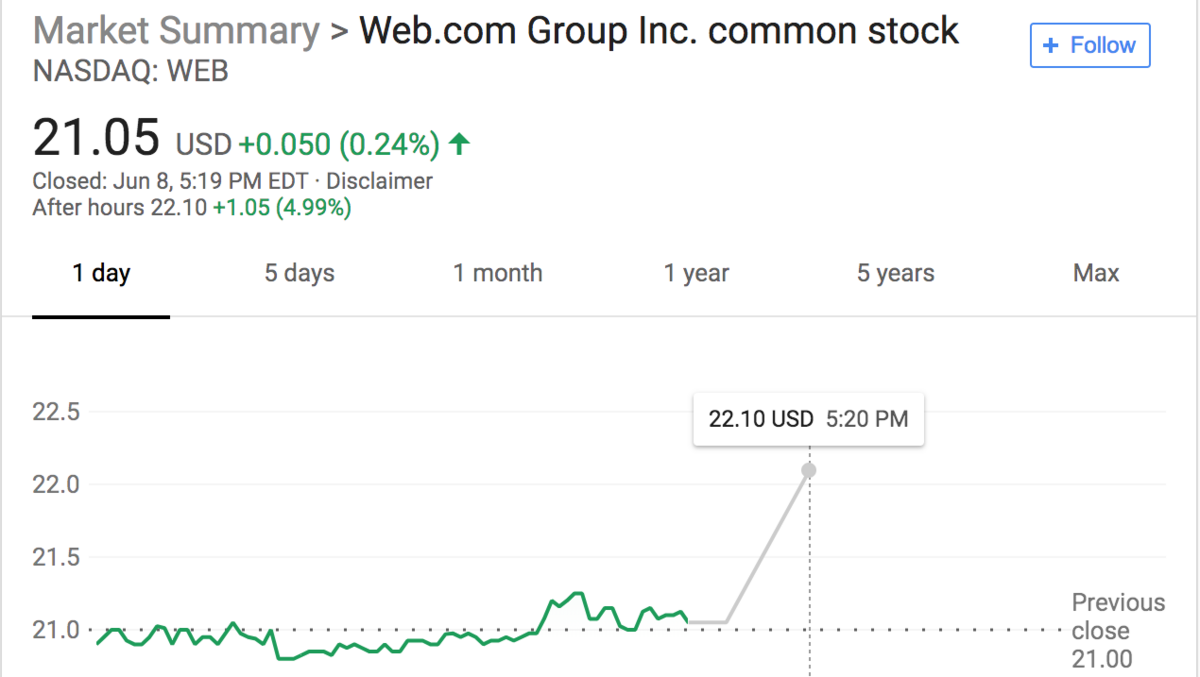Screen dimensions: 1200x677
Task: Open the 1 month chart view
Action: pyautogui.click(x=497, y=272)
